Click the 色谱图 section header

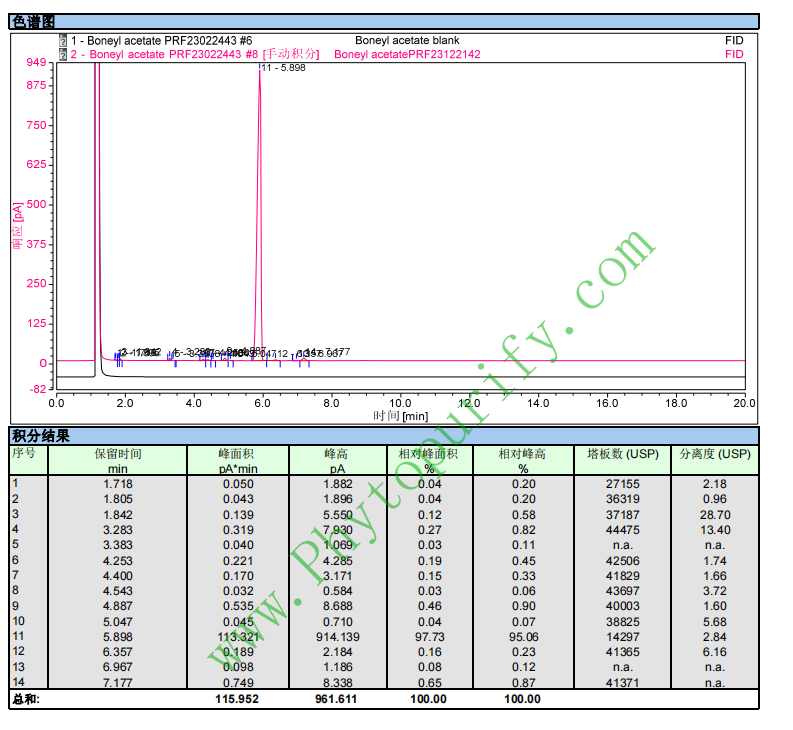[33, 21]
